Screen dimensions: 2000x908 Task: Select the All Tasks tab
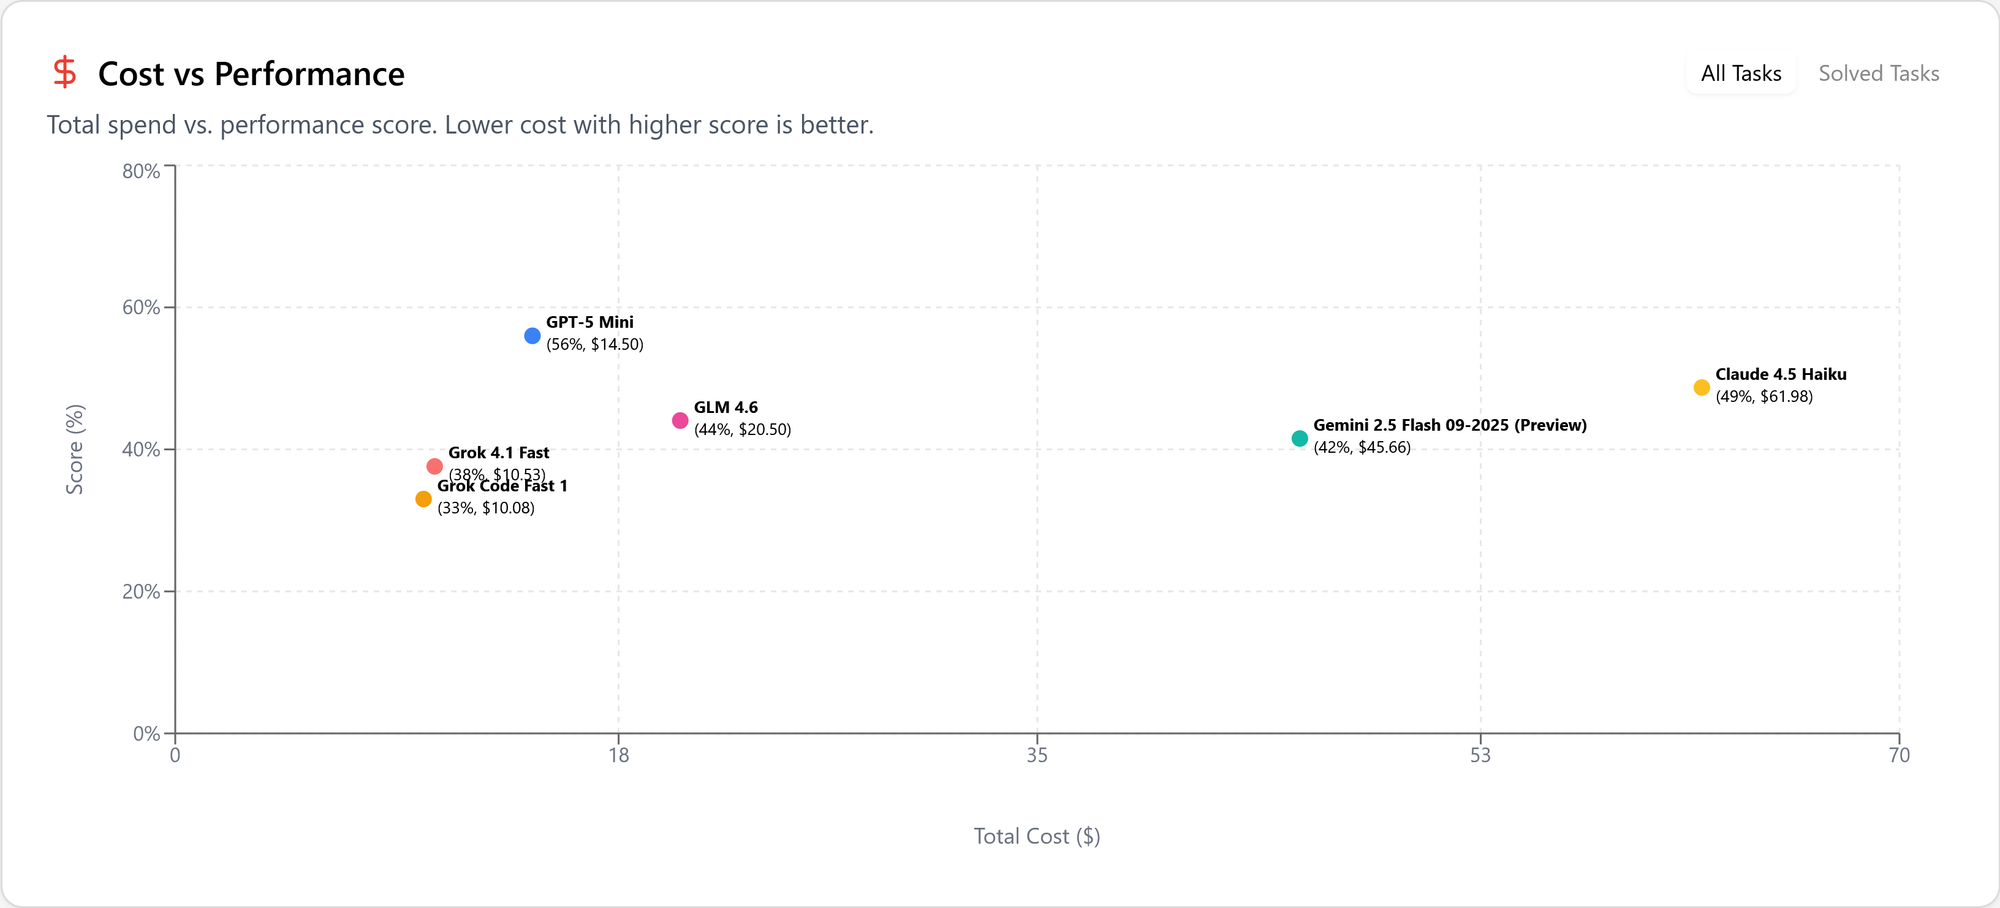1740,73
